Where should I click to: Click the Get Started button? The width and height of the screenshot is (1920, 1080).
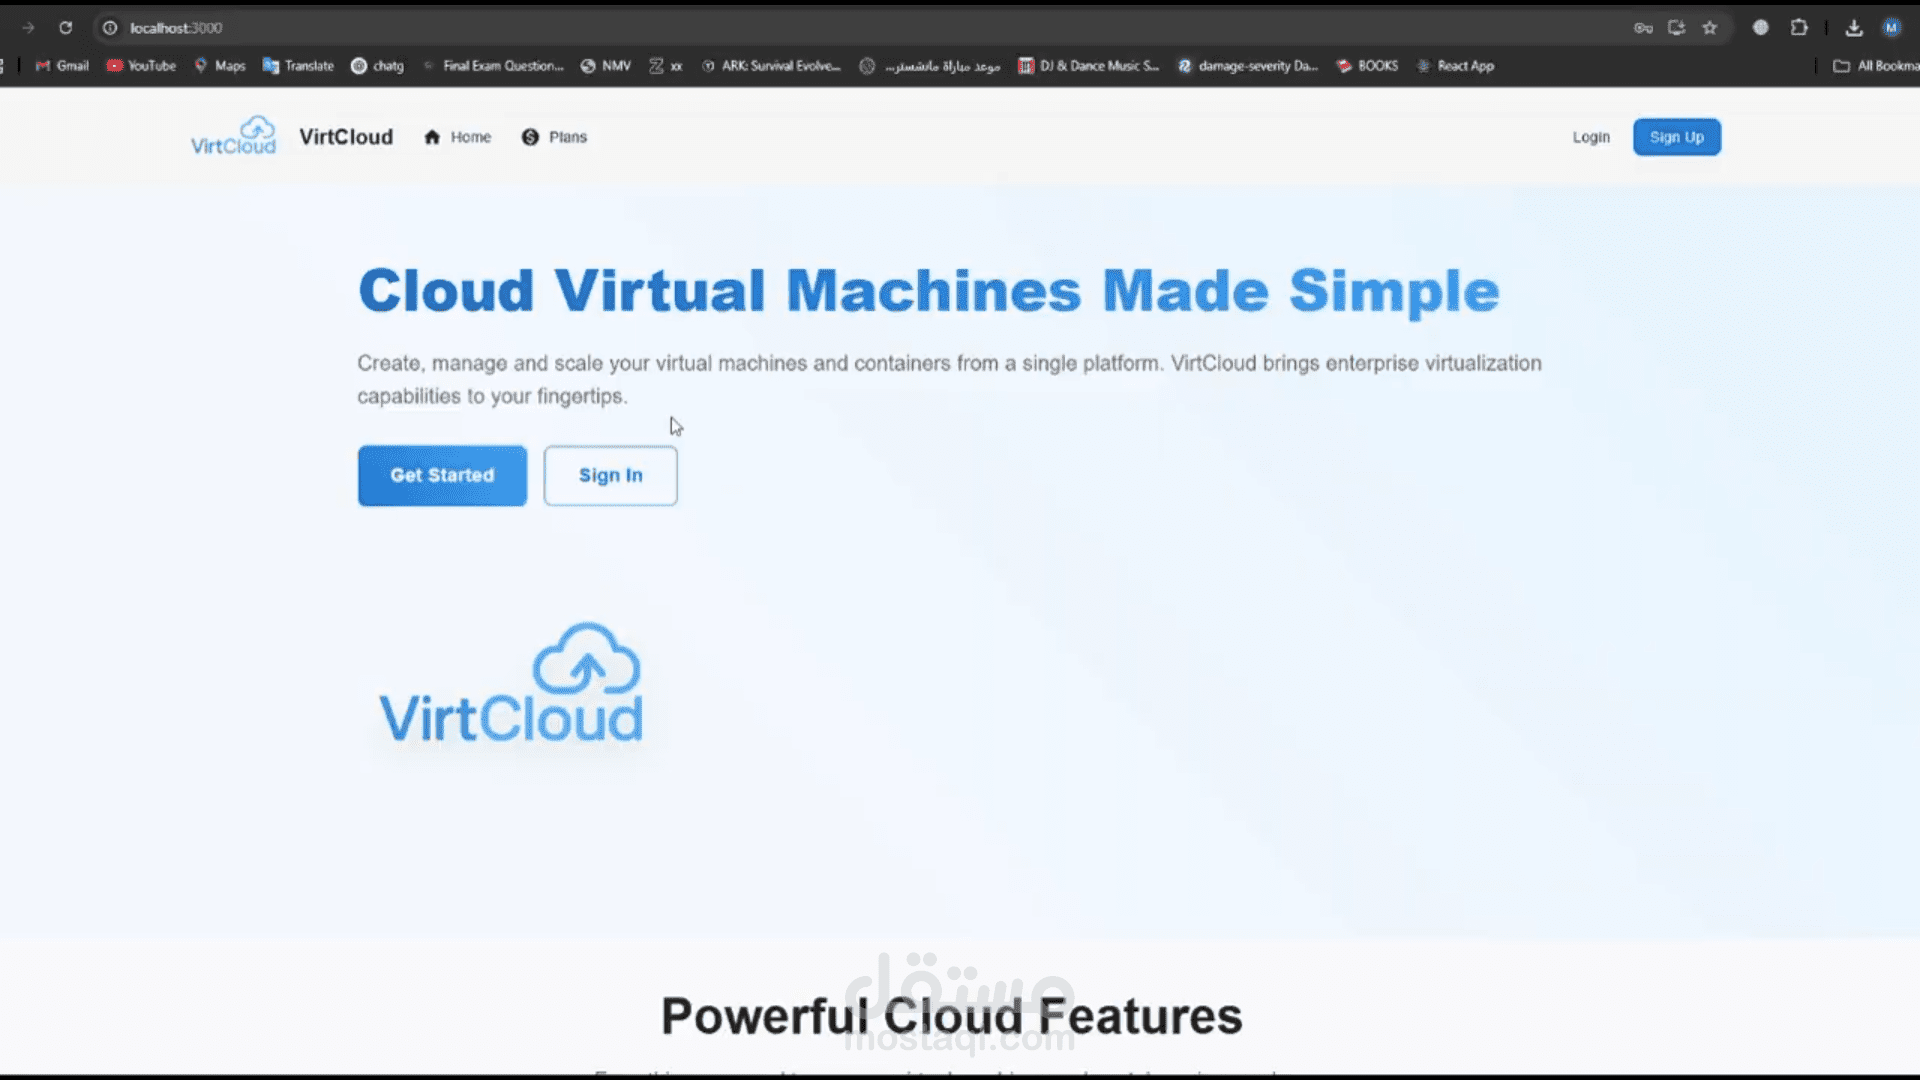[x=442, y=476]
